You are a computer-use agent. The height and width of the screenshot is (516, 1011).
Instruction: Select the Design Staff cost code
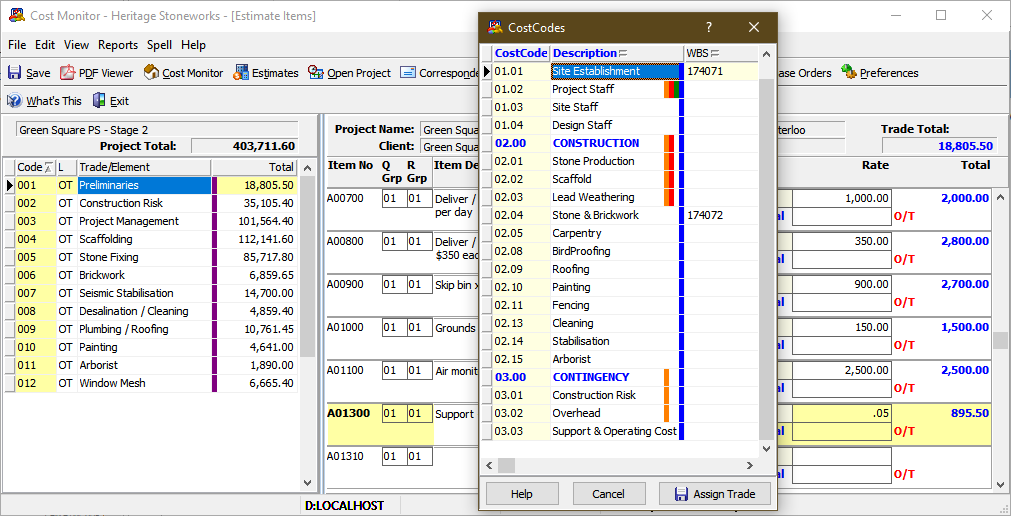620,125
